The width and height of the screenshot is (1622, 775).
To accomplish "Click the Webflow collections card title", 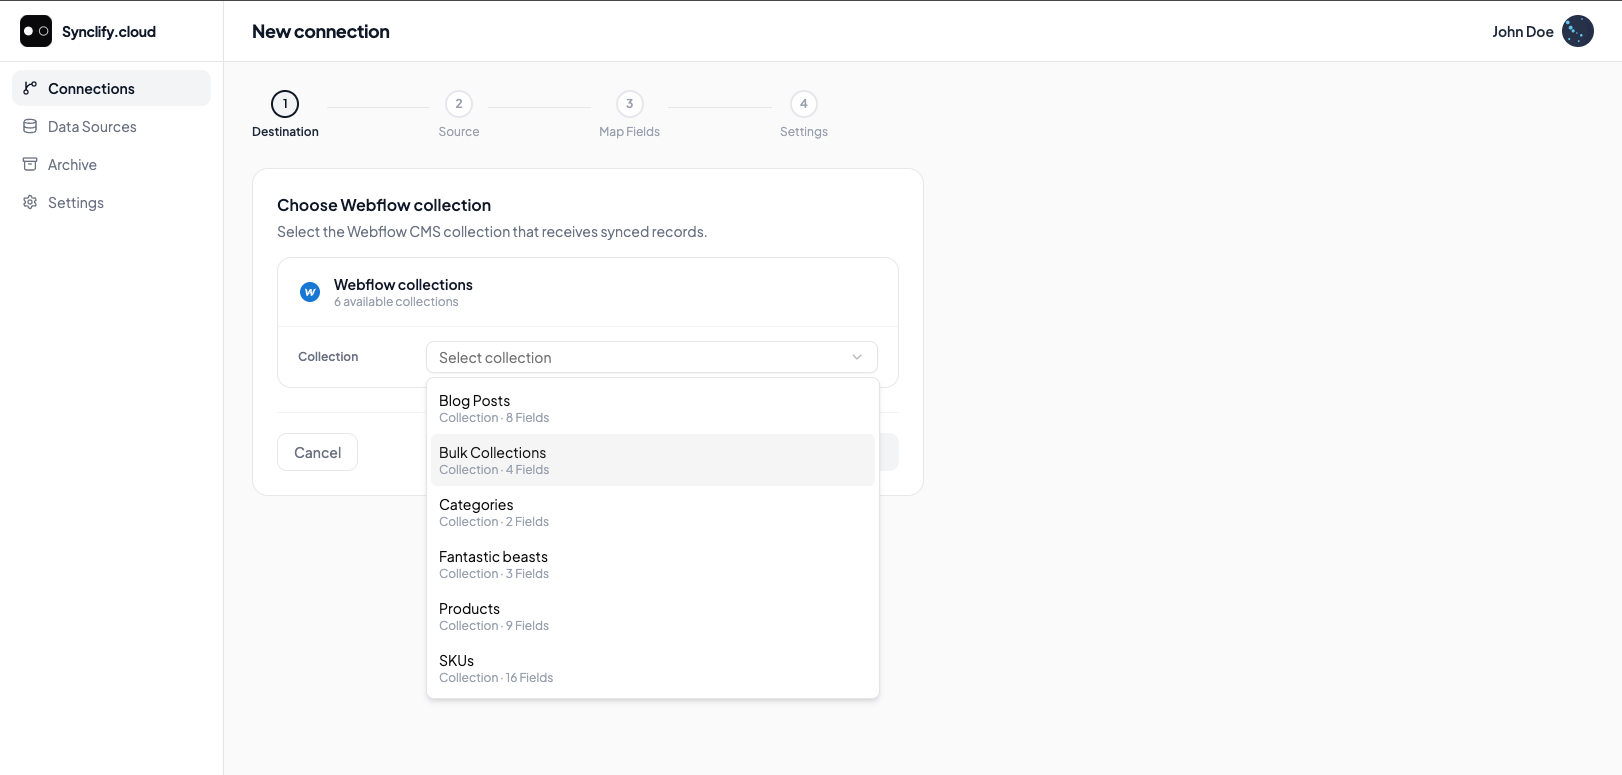I will click(x=403, y=285).
